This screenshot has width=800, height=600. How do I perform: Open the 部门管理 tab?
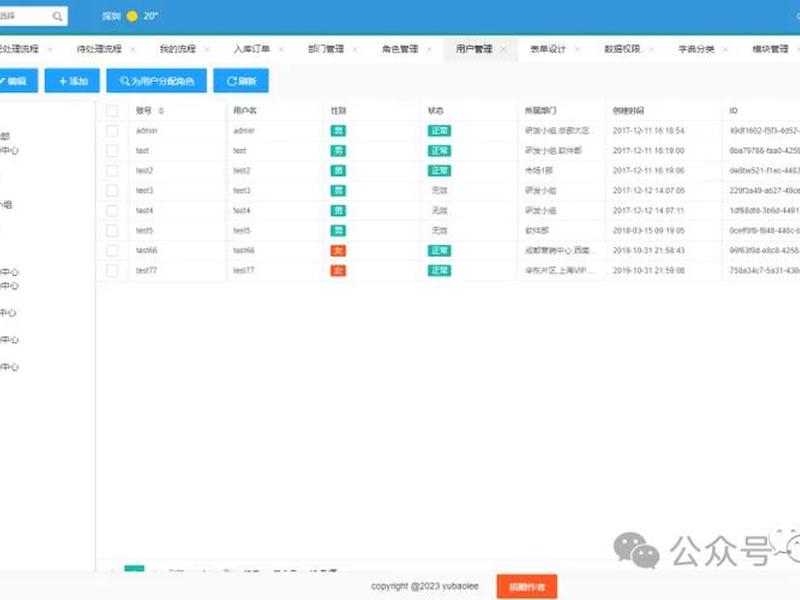pos(326,49)
